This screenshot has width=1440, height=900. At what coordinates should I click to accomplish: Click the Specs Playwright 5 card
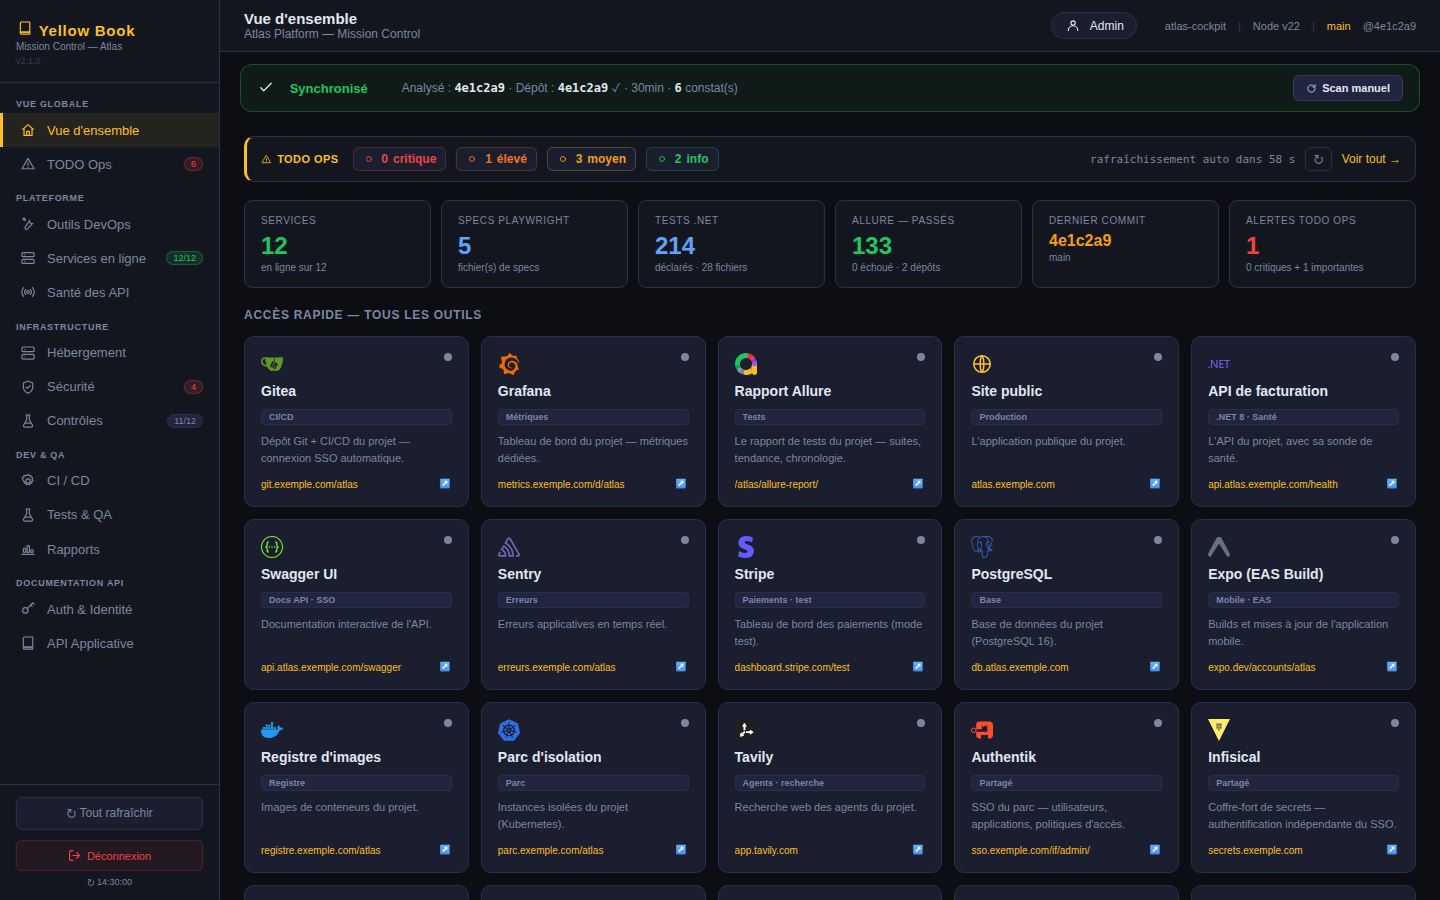[534, 244]
